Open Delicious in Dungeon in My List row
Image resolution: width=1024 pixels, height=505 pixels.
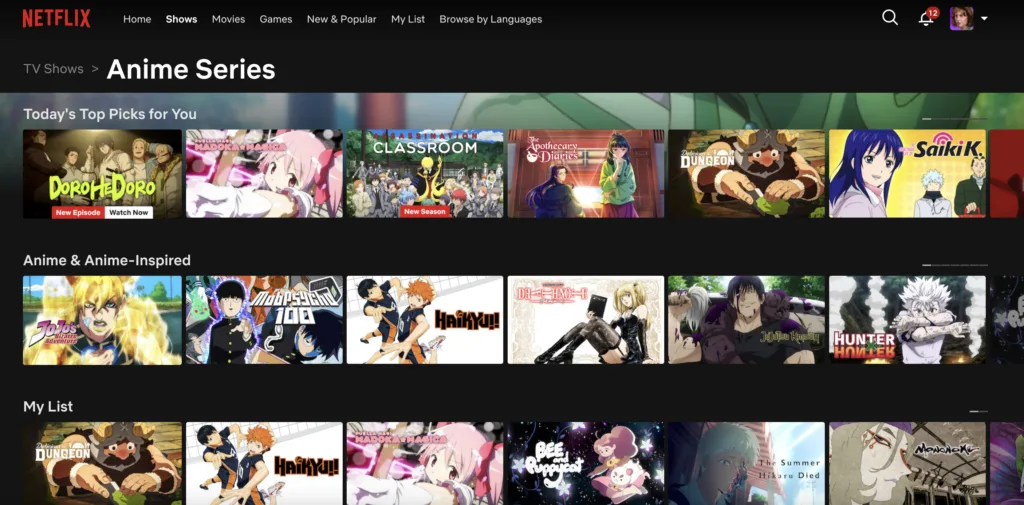point(103,463)
